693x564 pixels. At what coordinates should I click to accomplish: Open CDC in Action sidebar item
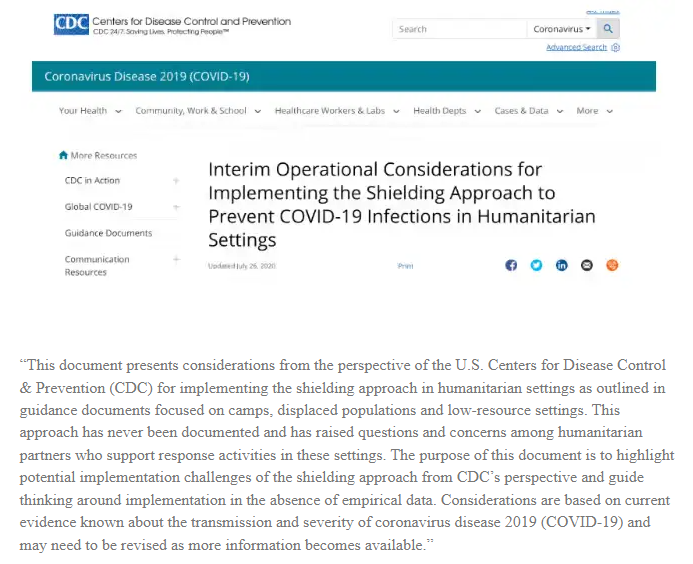(92, 180)
